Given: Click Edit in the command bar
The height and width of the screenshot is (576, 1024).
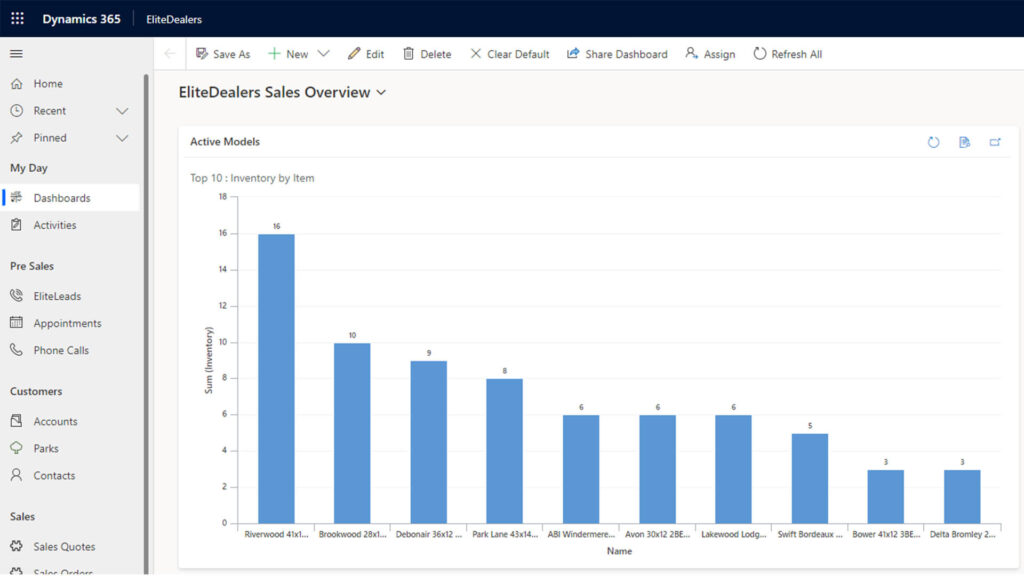Looking at the screenshot, I should pos(366,54).
